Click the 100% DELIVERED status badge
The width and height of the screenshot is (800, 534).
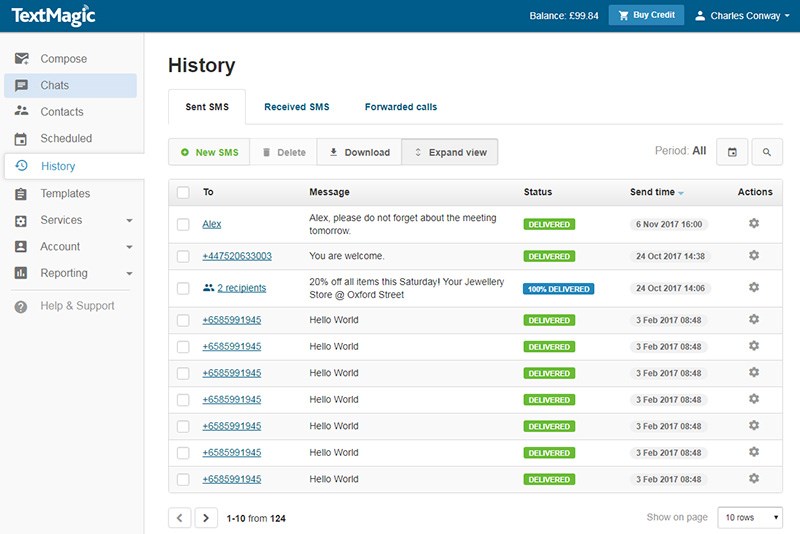(x=558, y=289)
